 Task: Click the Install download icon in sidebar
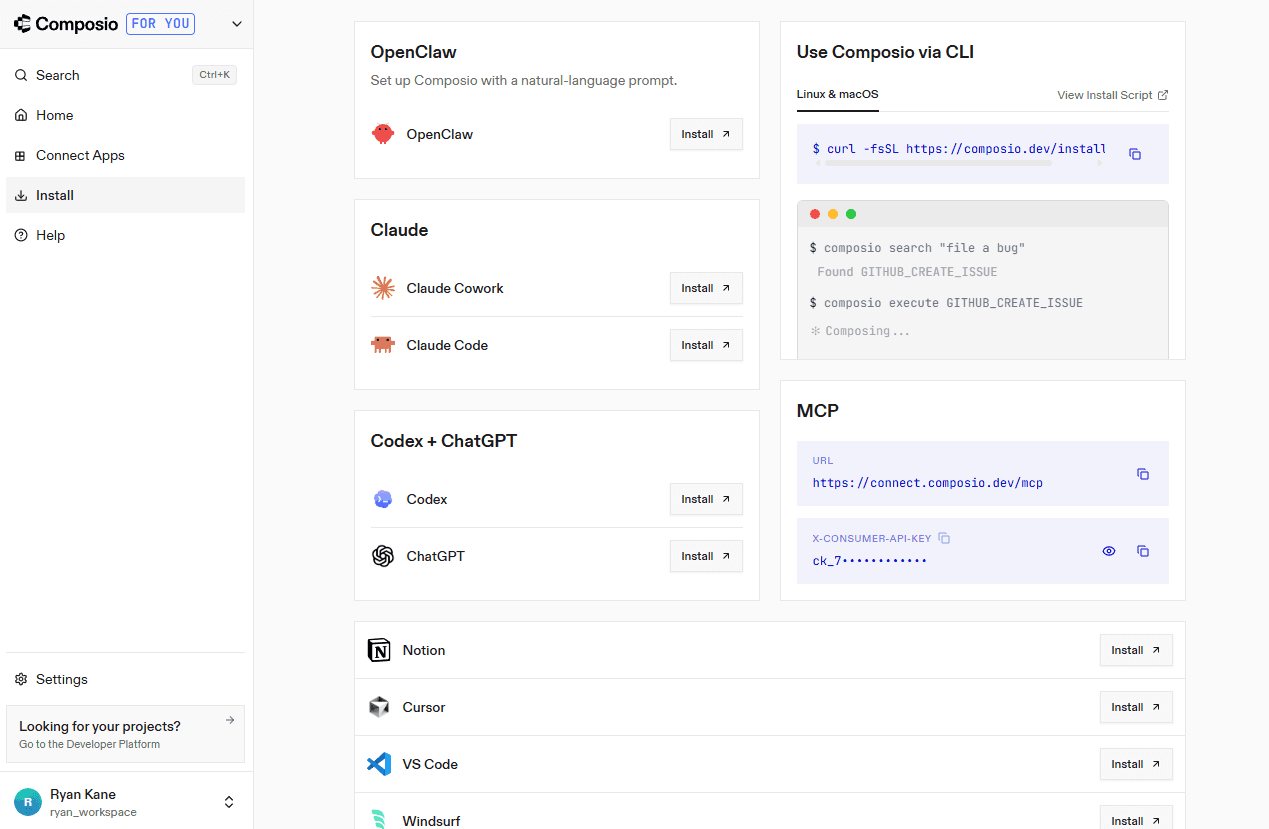coord(21,195)
